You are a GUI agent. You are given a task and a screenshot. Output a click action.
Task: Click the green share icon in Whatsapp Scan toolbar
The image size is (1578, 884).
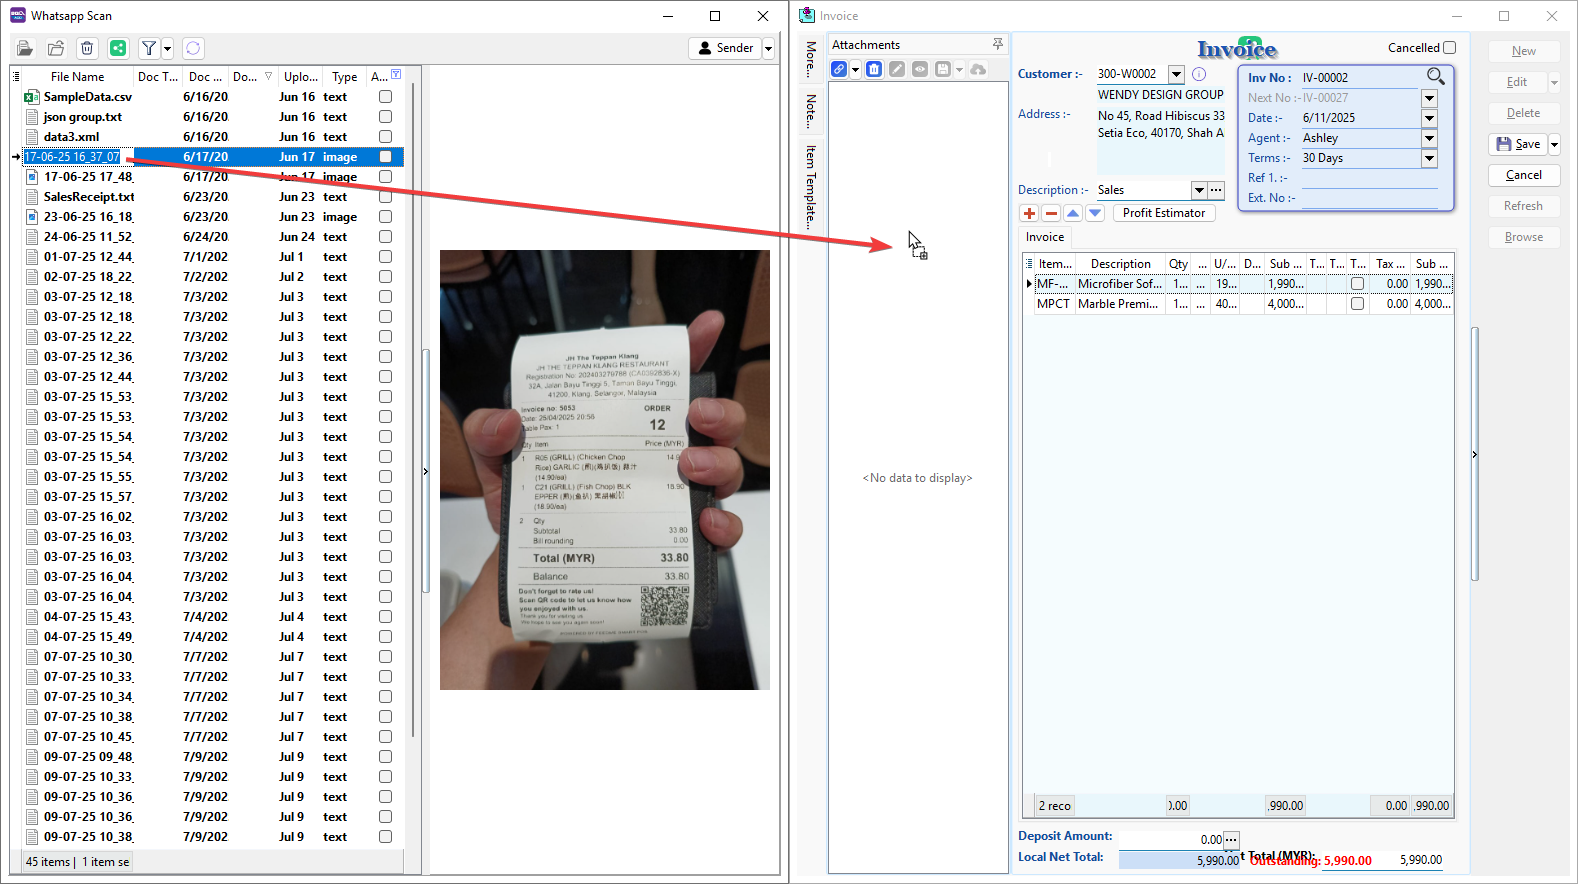(x=118, y=48)
